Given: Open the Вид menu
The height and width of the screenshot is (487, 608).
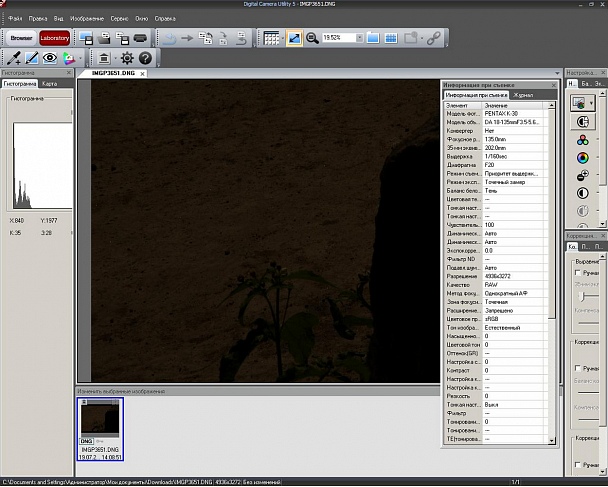Looking at the screenshot, I should coord(59,18).
